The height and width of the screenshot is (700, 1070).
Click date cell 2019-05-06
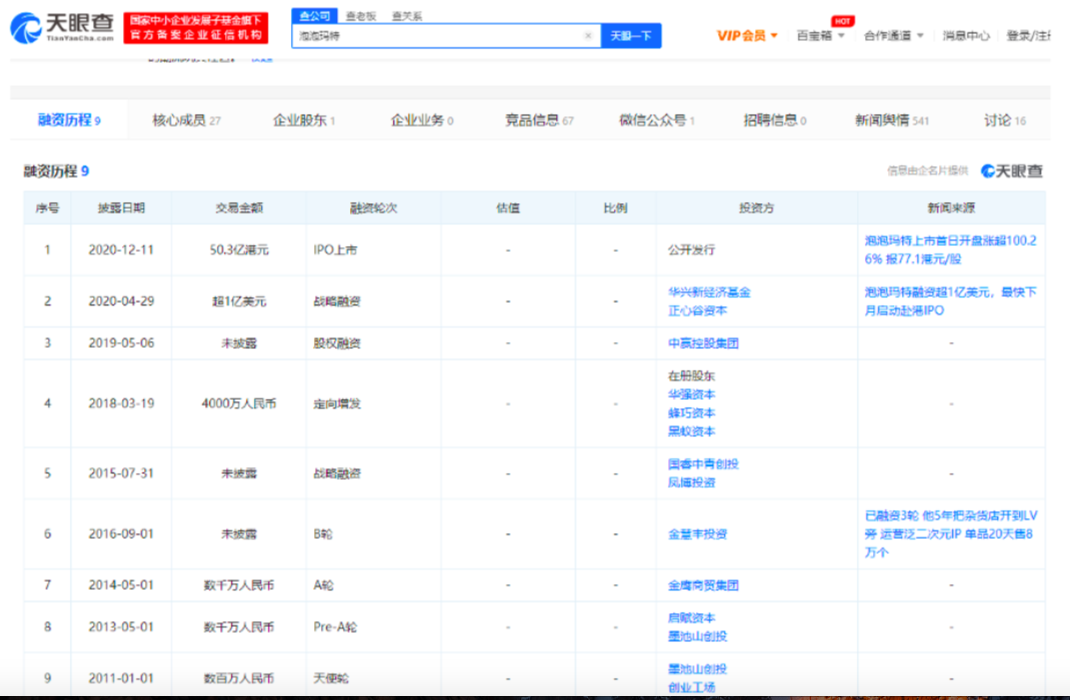121,343
